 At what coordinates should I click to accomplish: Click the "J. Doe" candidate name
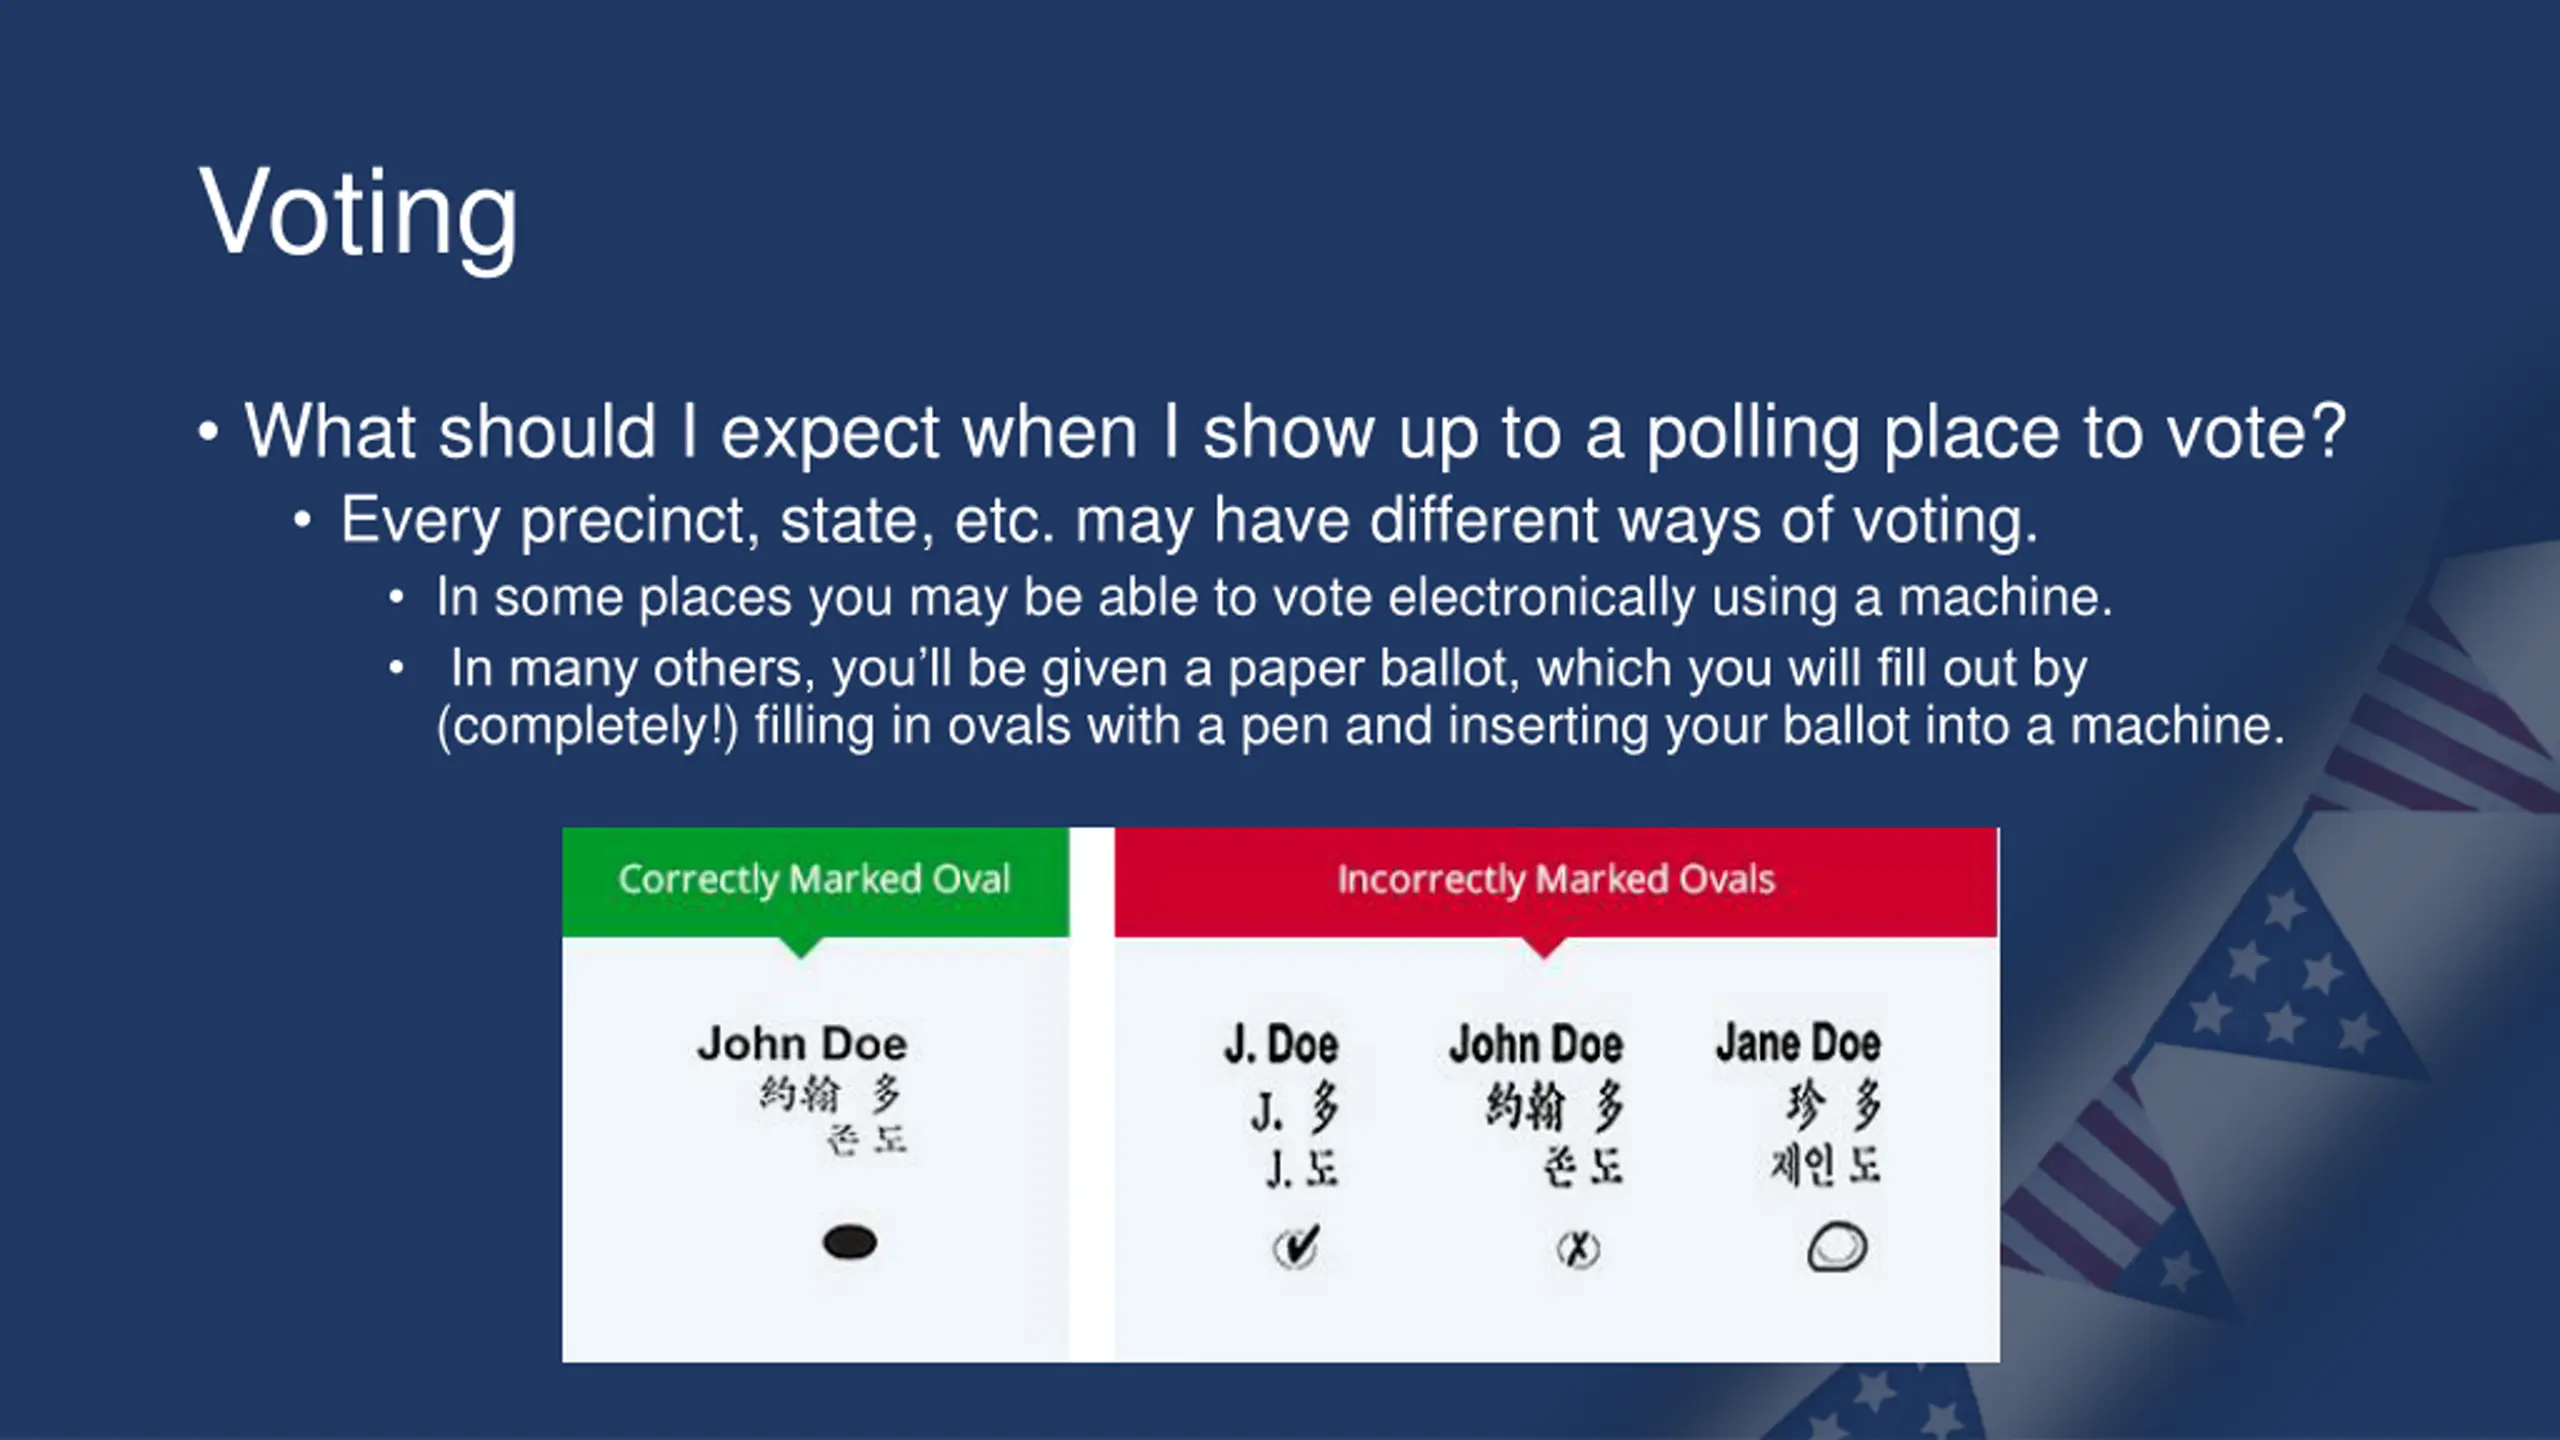click(1281, 1045)
